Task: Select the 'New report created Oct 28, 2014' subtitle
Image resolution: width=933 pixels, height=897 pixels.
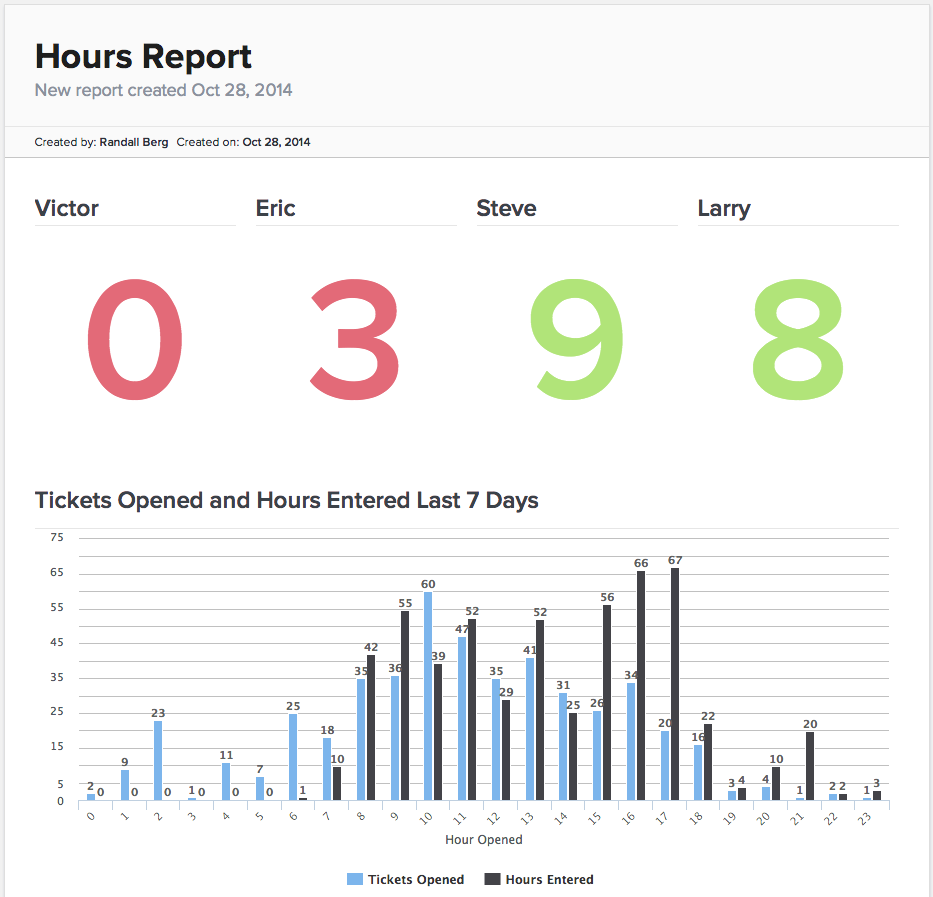Action: [x=163, y=90]
